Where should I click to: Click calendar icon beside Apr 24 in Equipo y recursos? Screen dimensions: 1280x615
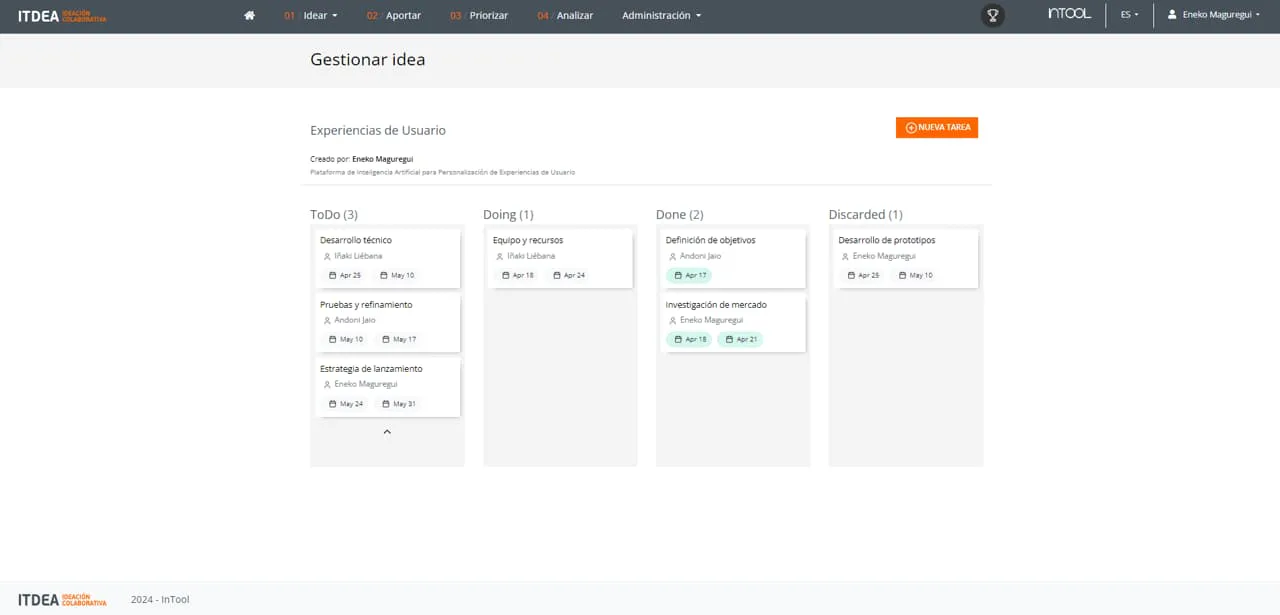click(557, 275)
